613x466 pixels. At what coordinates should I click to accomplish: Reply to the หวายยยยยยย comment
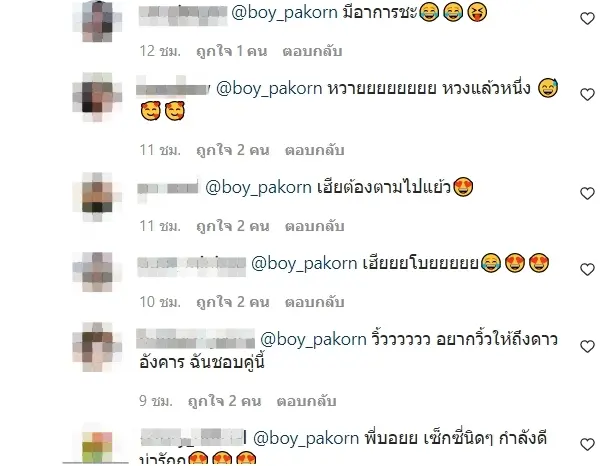click(x=314, y=150)
